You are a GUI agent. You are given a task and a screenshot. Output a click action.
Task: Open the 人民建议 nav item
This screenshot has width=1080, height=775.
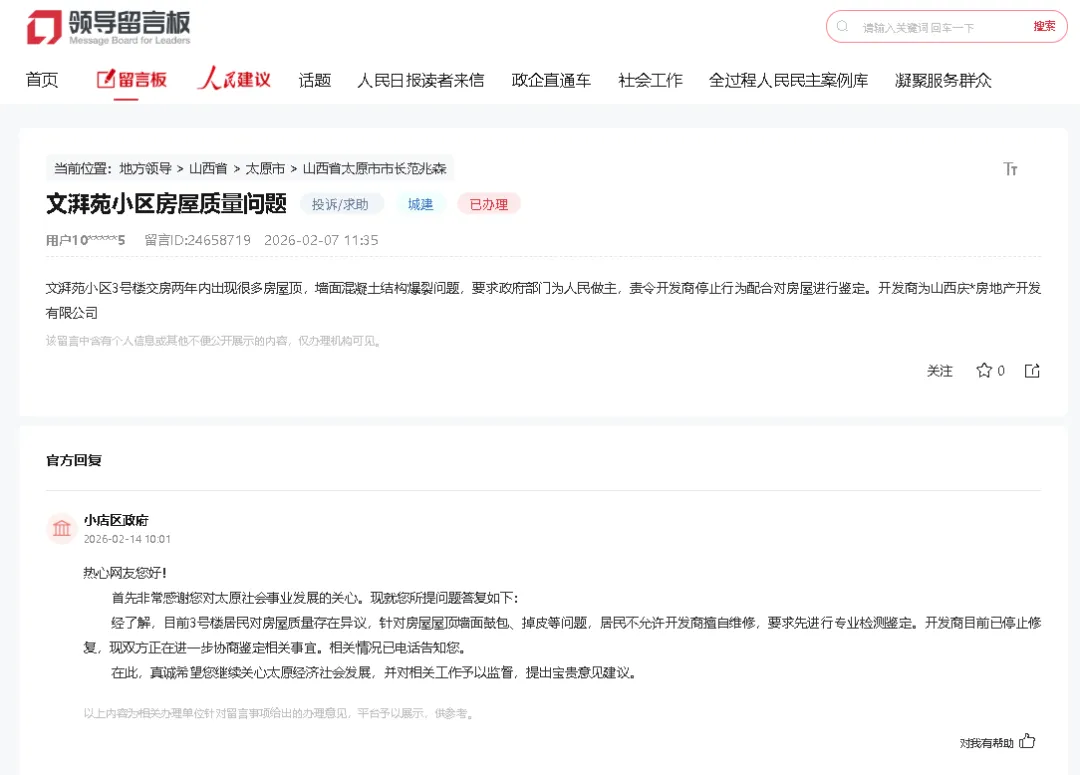click(234, 79)
